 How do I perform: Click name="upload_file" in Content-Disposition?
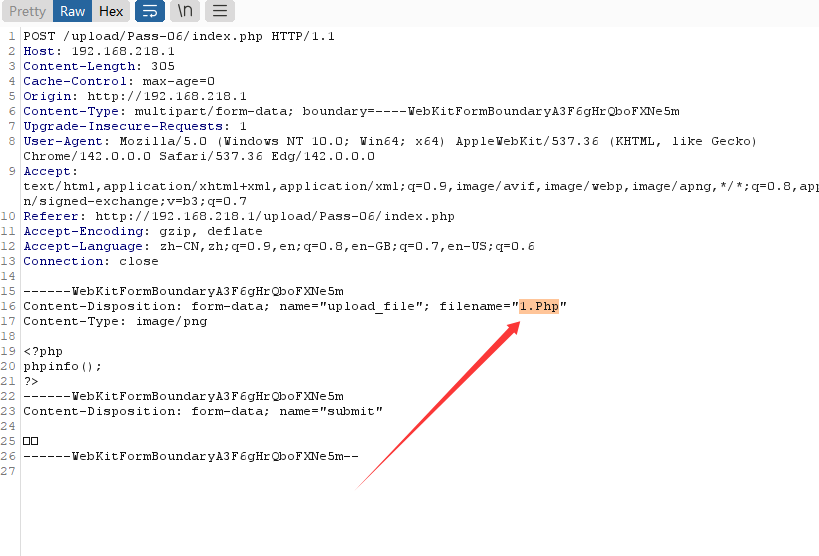pyautogui.click(x=351, y=306)
